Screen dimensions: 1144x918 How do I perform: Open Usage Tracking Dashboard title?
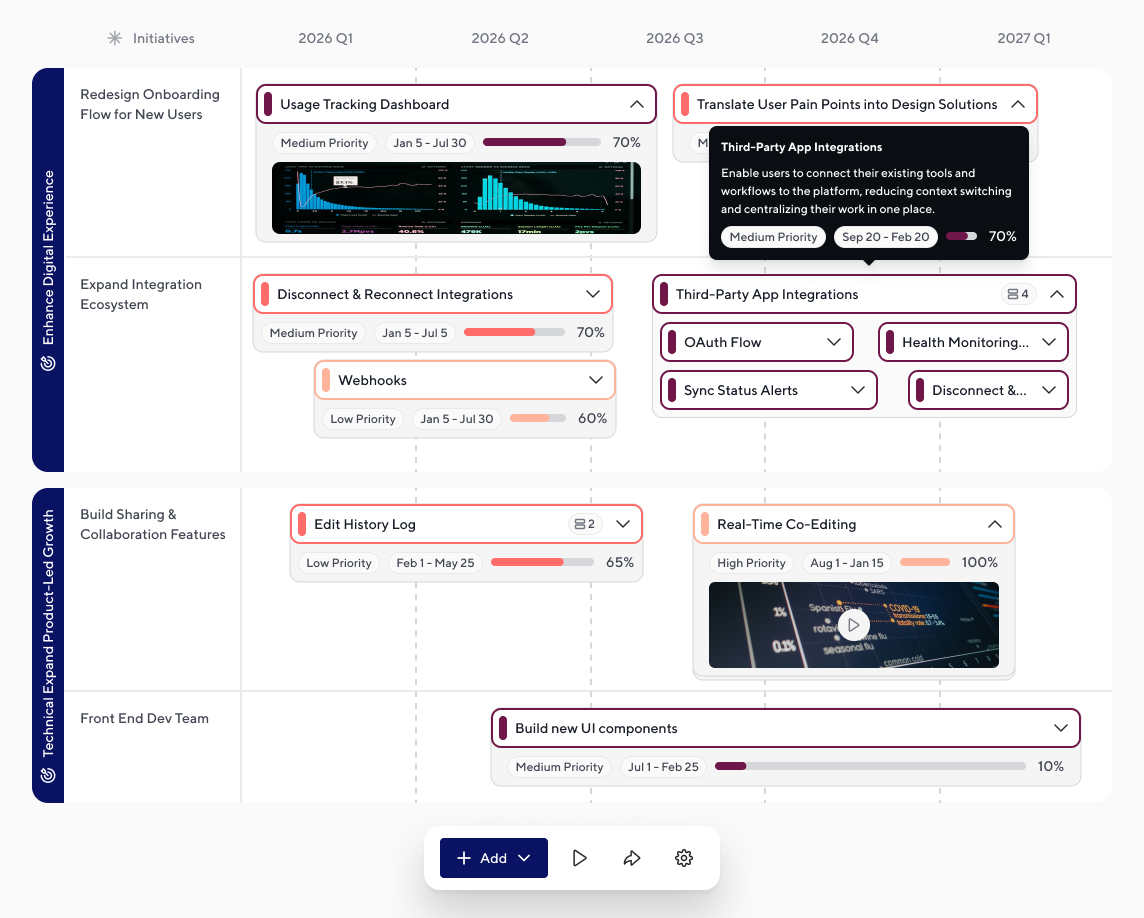pyautogui.click(x=365, y=104)
